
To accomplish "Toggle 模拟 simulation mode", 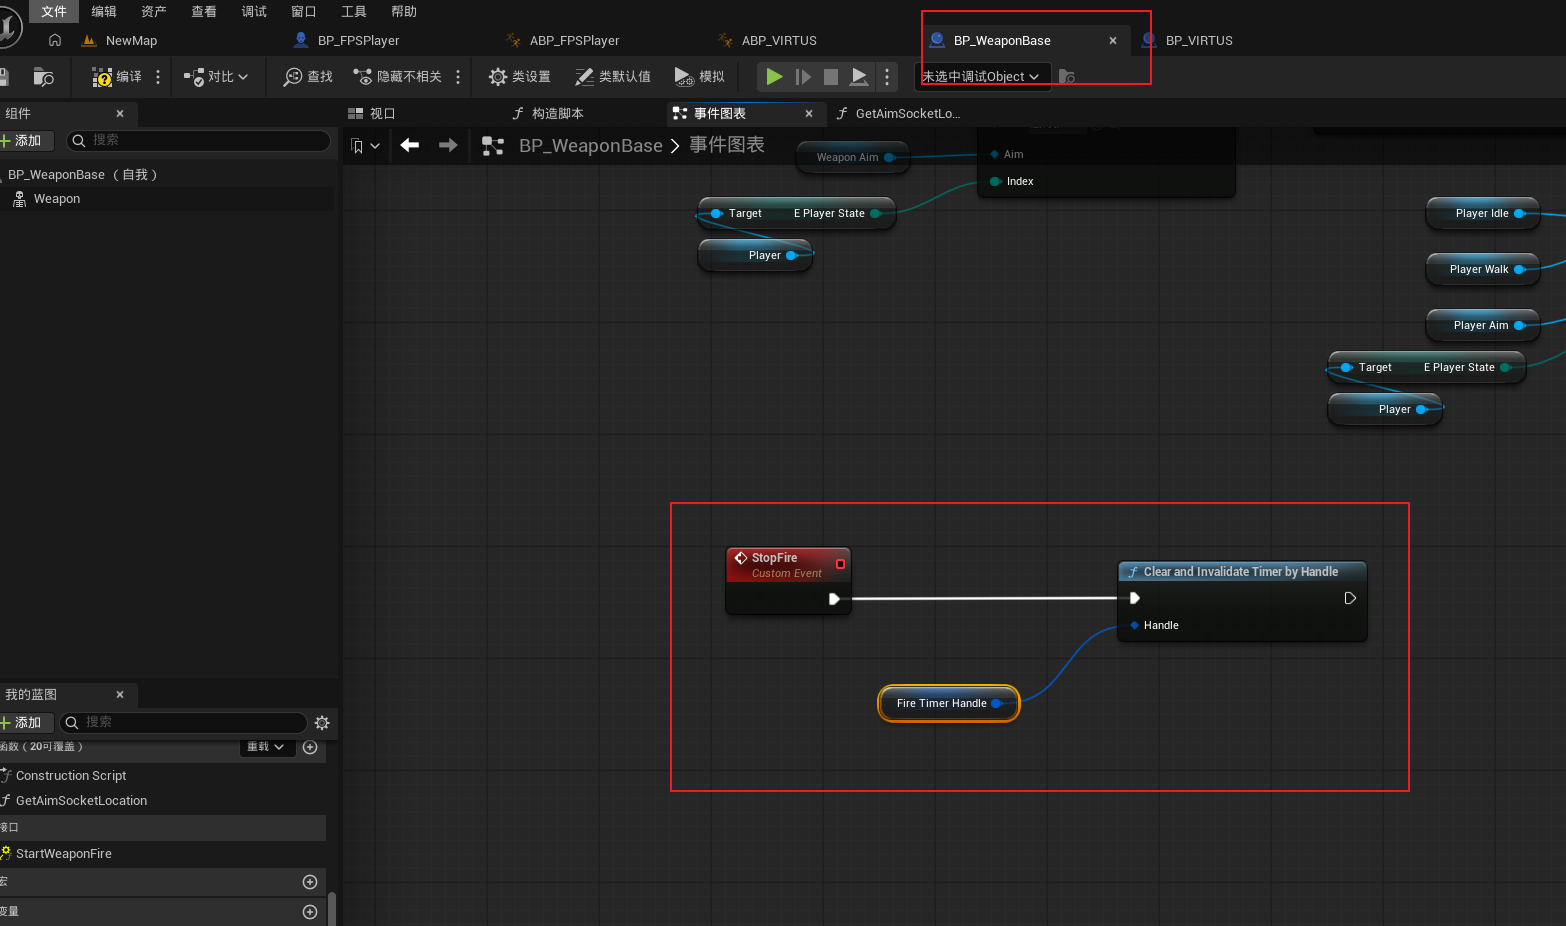I will [699, 77].
